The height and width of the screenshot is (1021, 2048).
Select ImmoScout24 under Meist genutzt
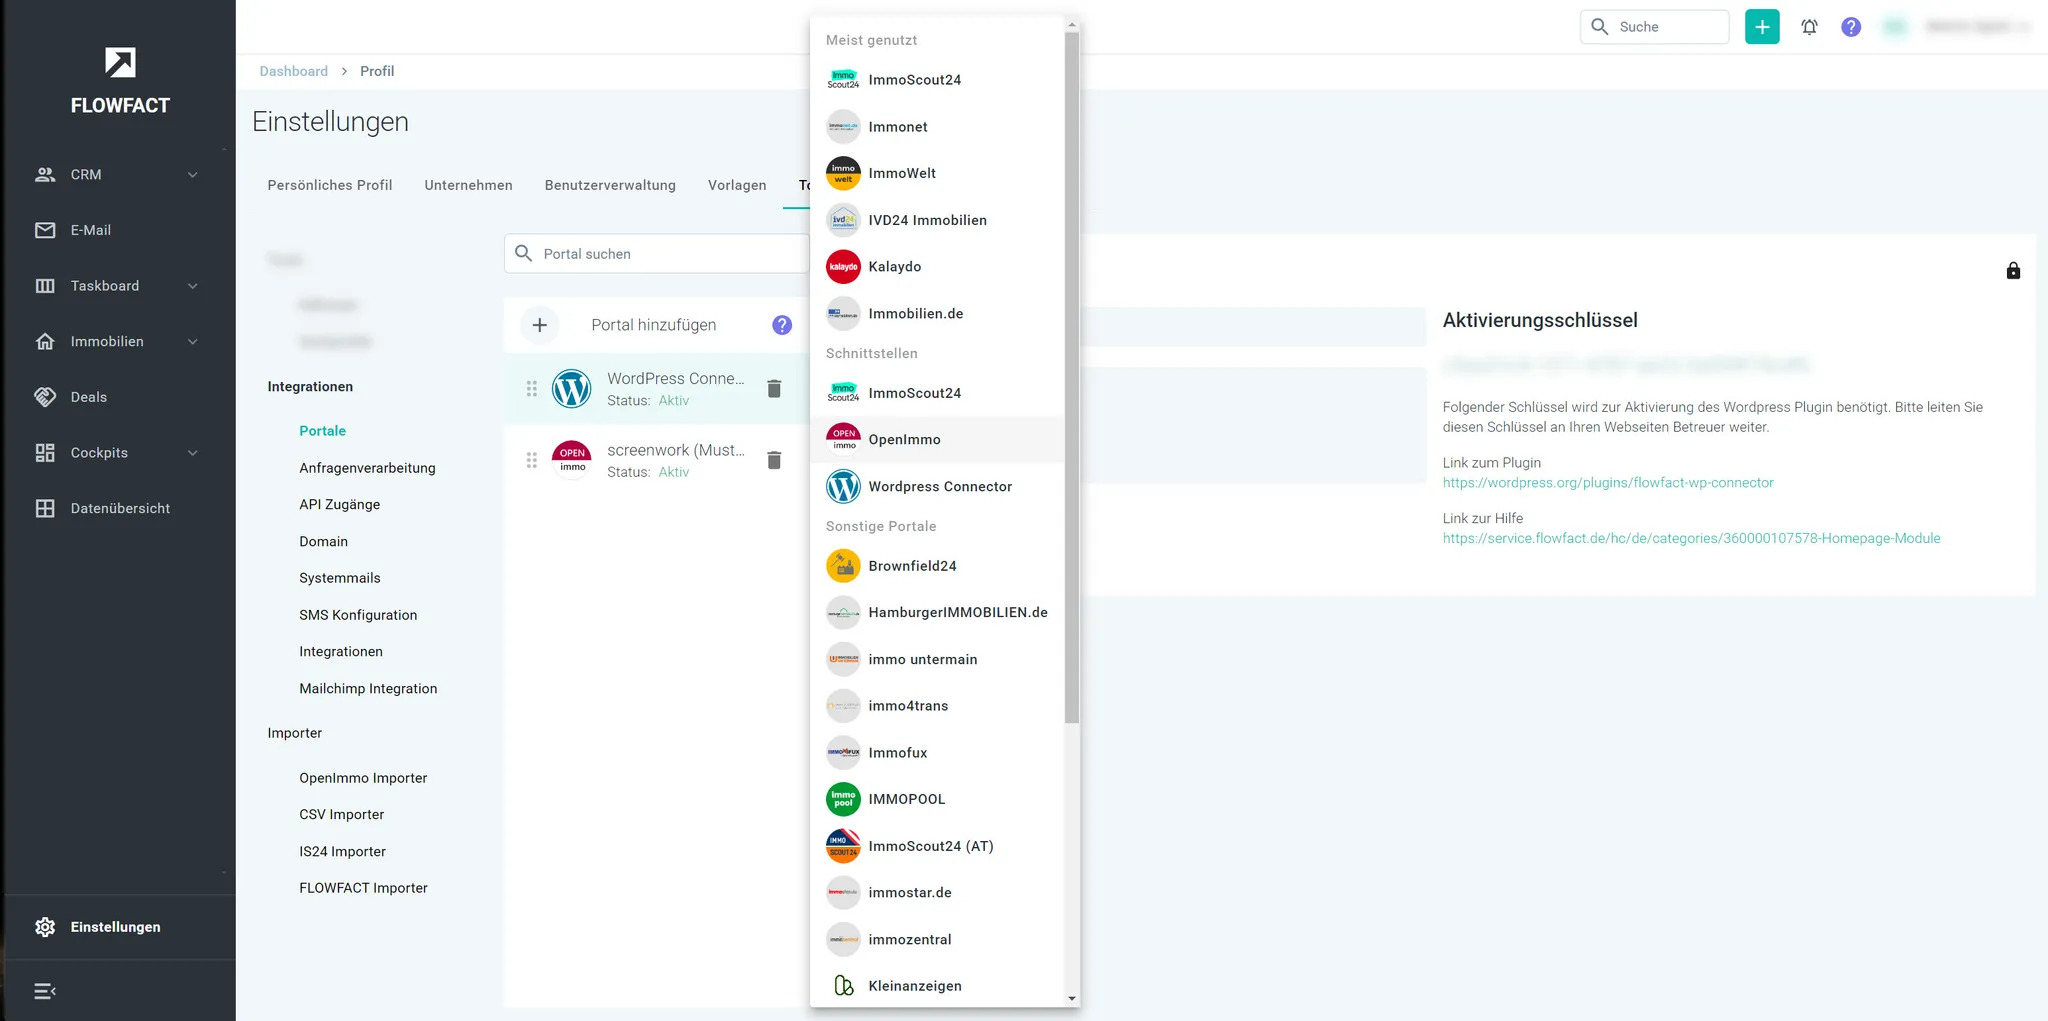click(937, 80)
